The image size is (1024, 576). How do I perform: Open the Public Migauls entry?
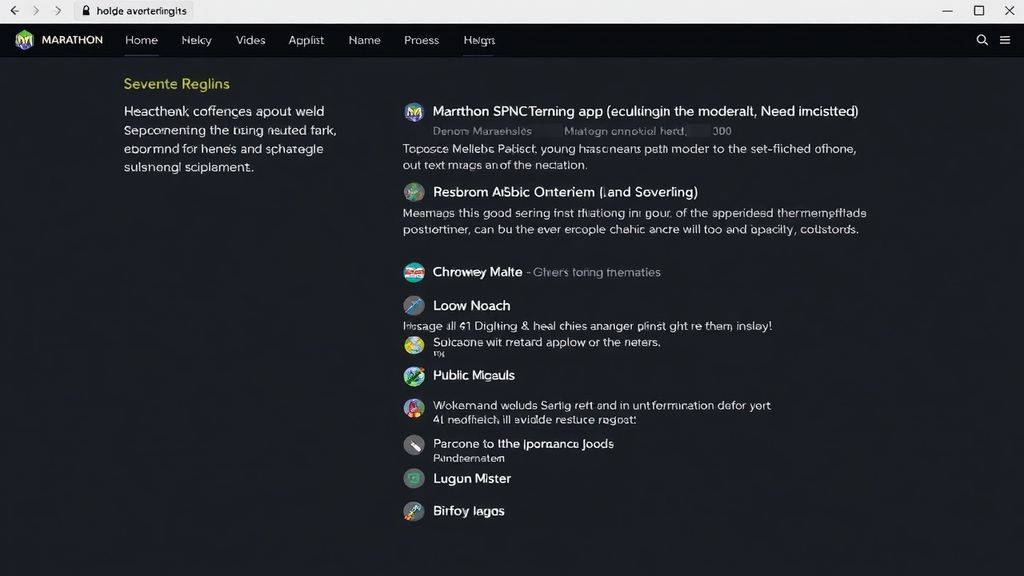tap(473, 376)
